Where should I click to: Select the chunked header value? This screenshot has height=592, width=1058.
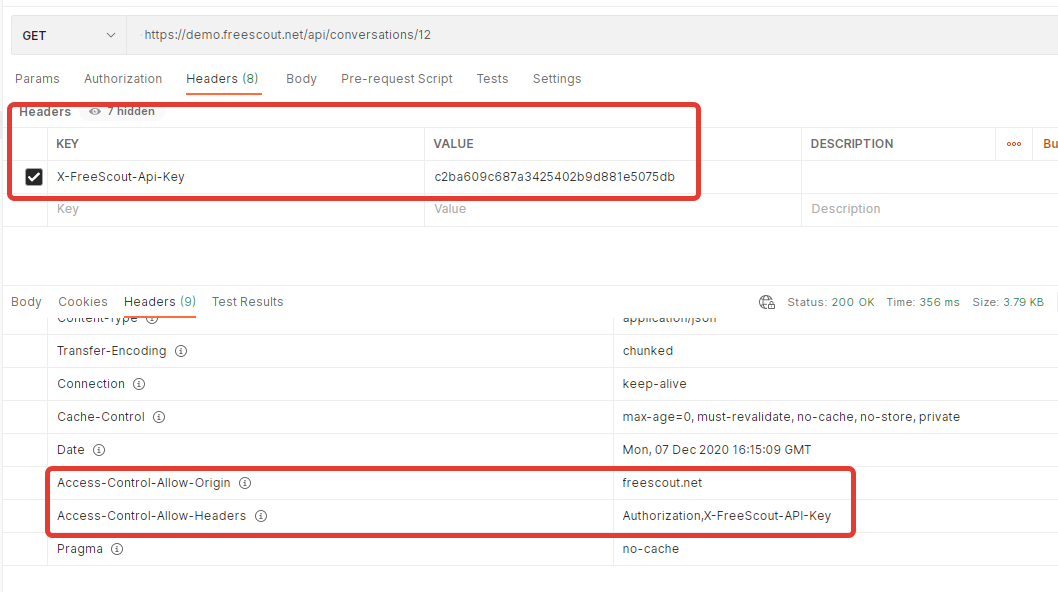[648, 351]
